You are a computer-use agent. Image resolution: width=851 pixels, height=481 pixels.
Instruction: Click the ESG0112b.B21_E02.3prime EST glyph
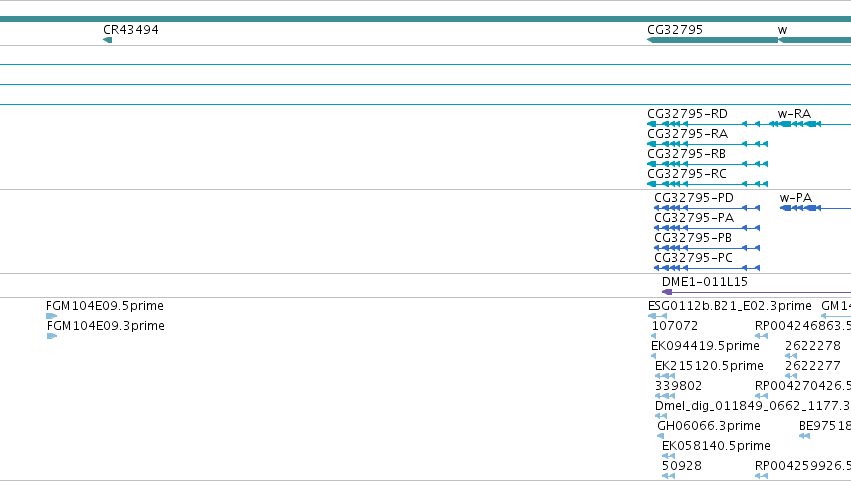(x=657, y=316)
